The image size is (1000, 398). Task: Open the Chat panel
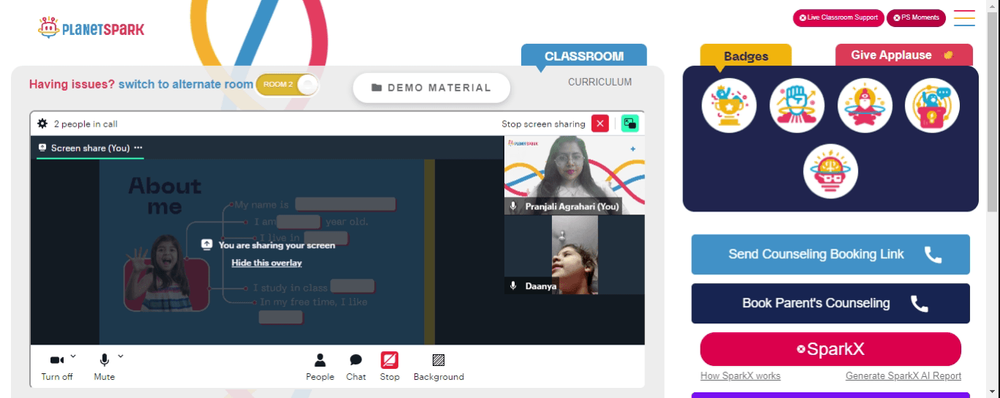click(x=356, y=367)
